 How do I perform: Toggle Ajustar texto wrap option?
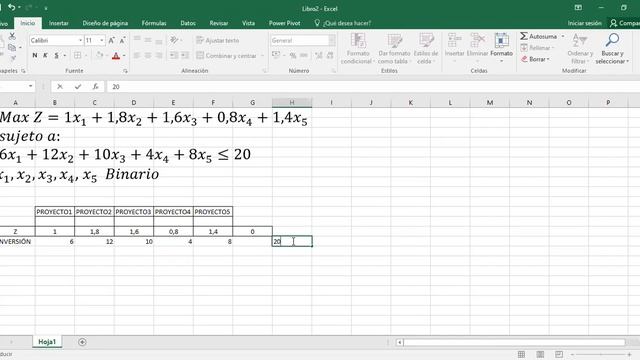pos(218,40)
